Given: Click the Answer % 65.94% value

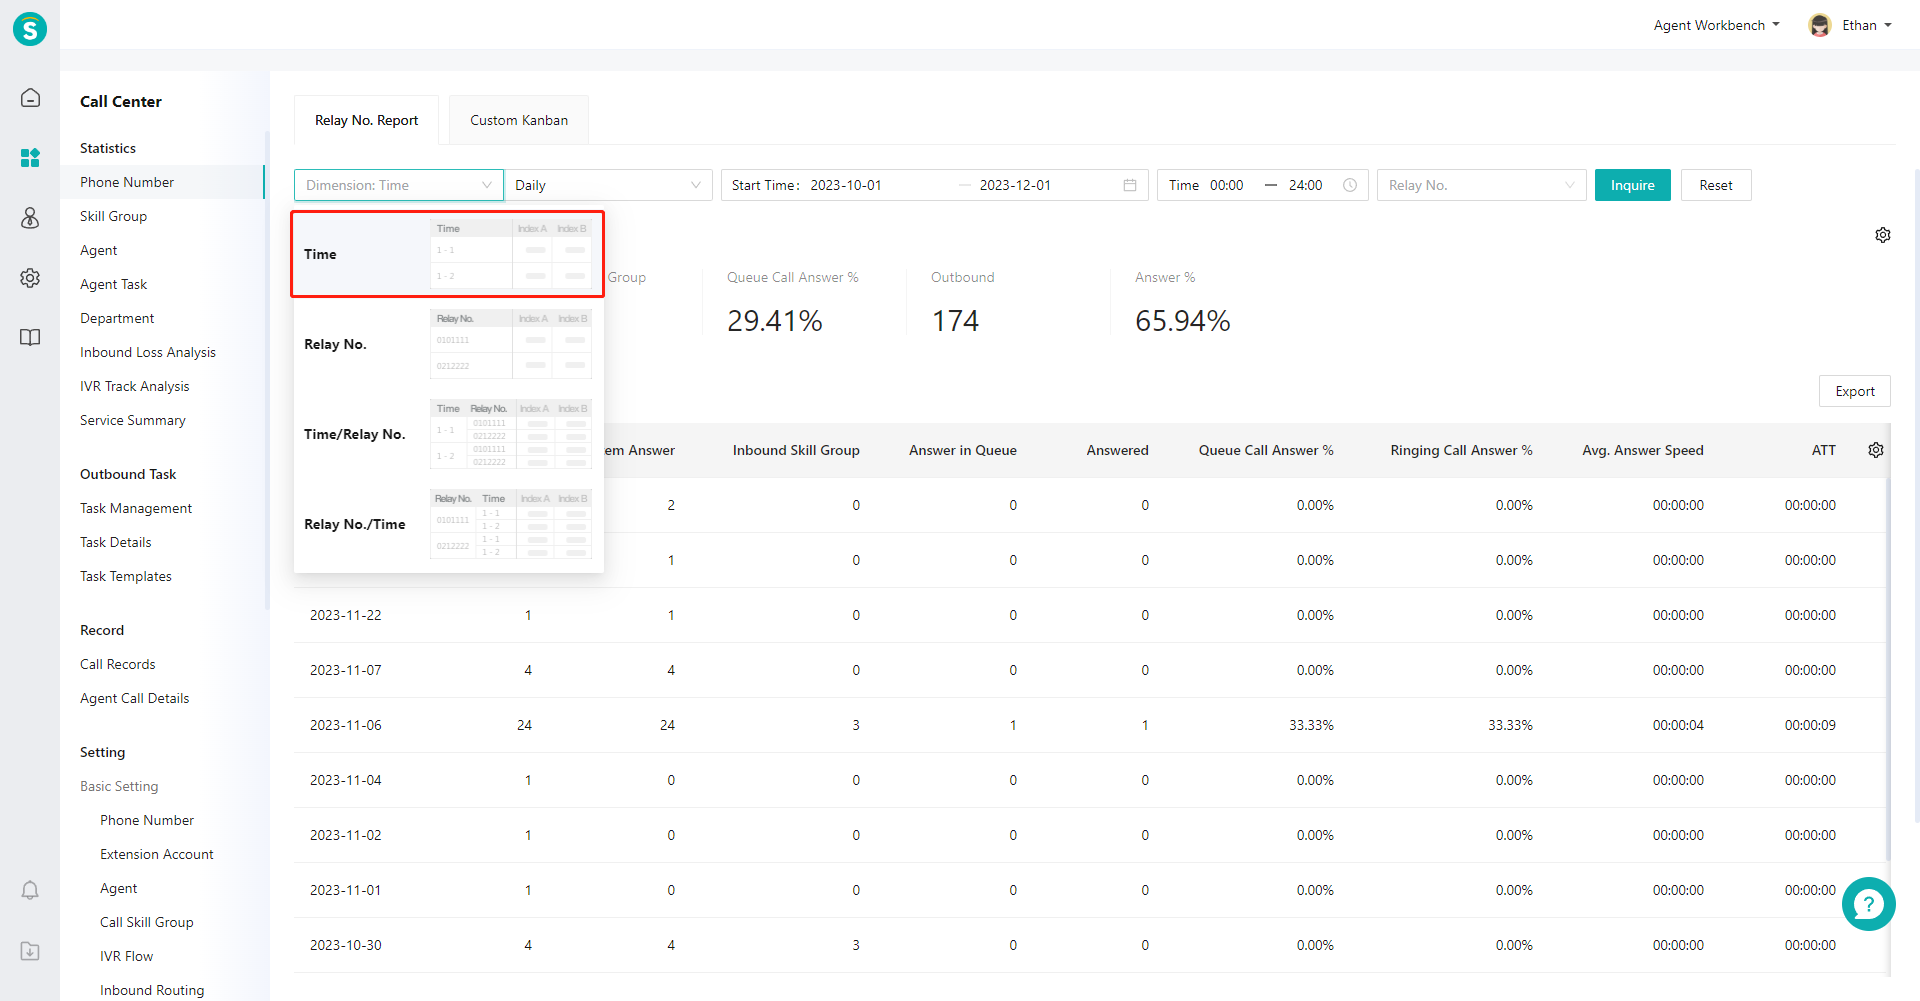Looking at the screenshot, I should point(1183,321).
